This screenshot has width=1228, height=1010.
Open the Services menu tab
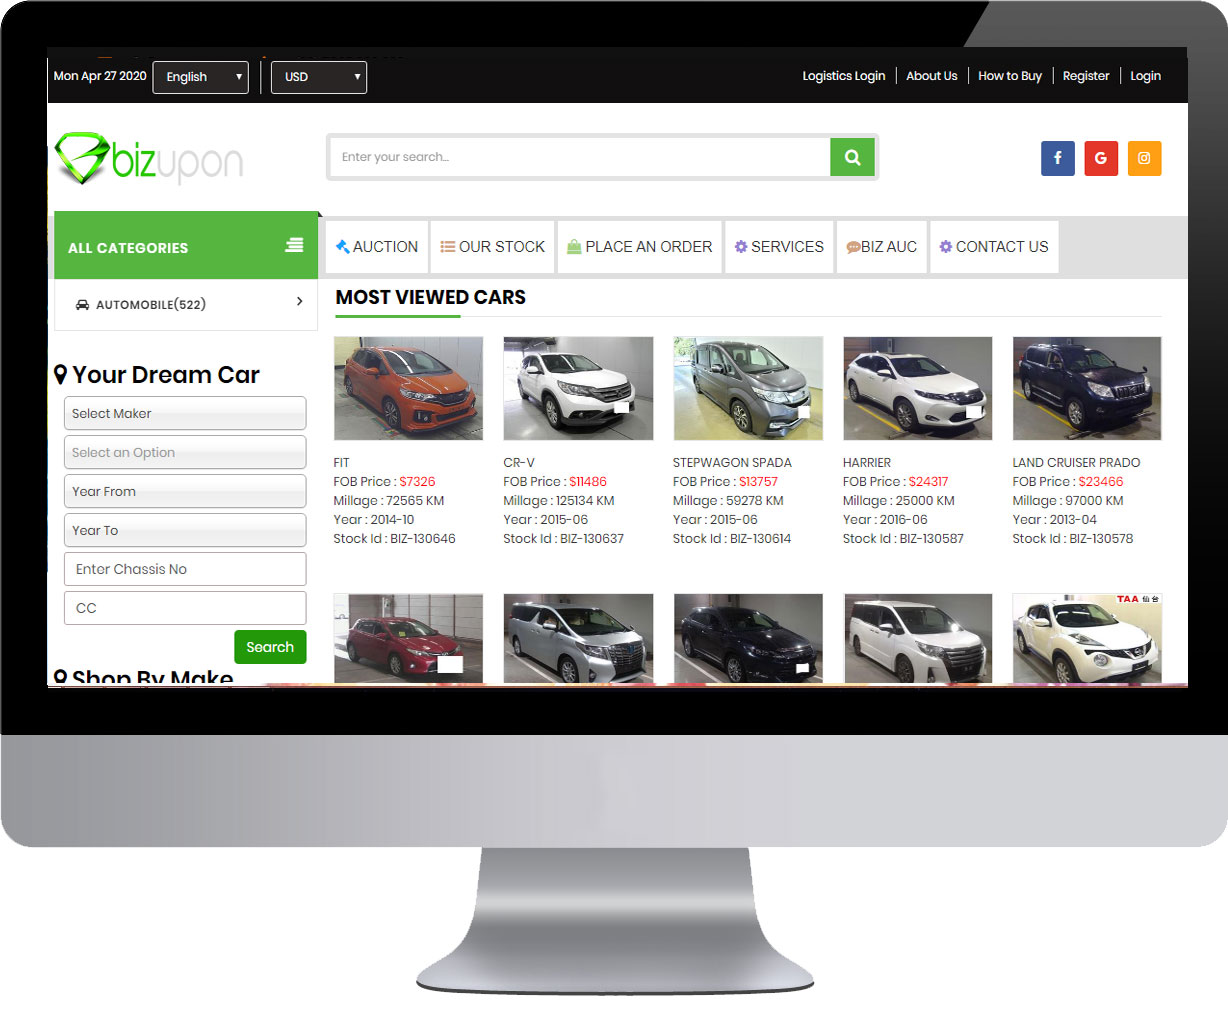pyautogui.click(x=780, y=247)
